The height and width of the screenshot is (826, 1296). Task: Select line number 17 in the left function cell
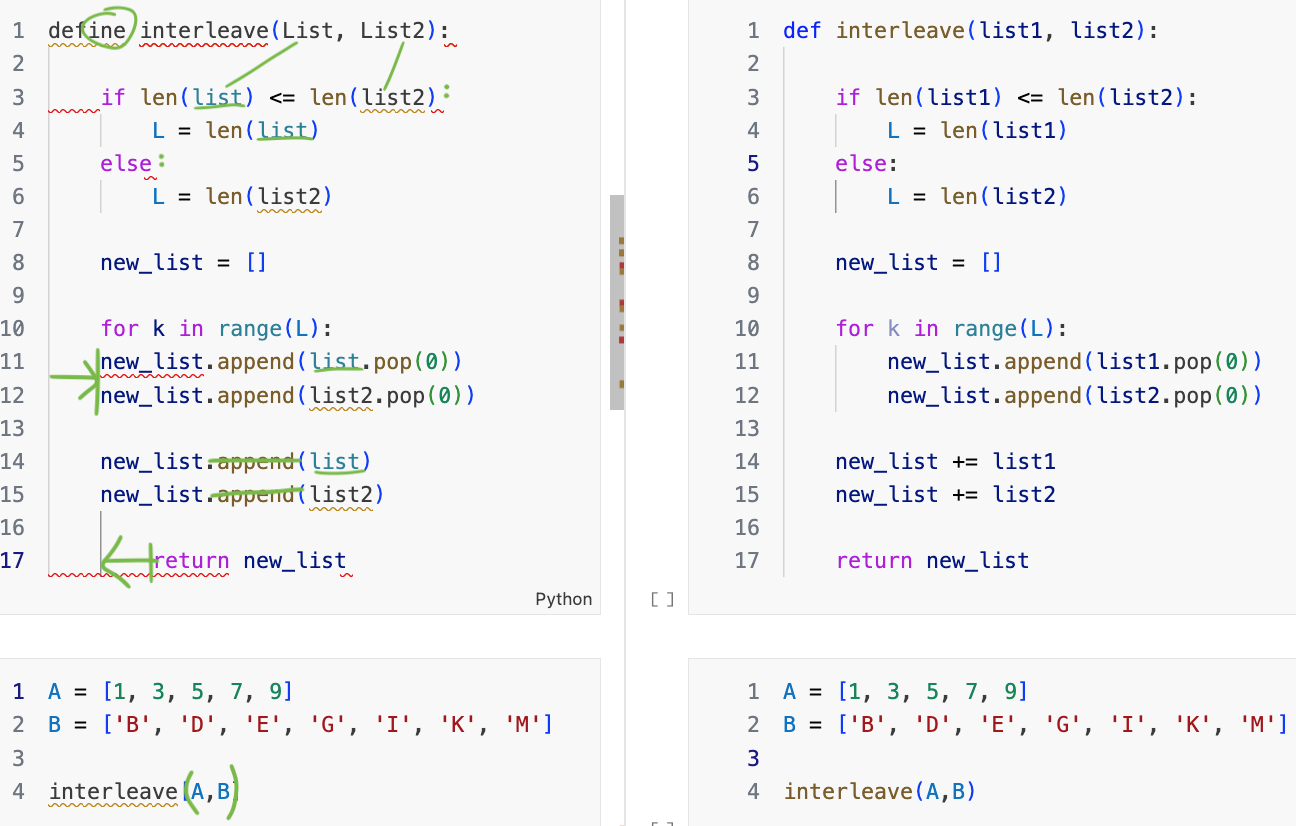click(x=14, y=560)
